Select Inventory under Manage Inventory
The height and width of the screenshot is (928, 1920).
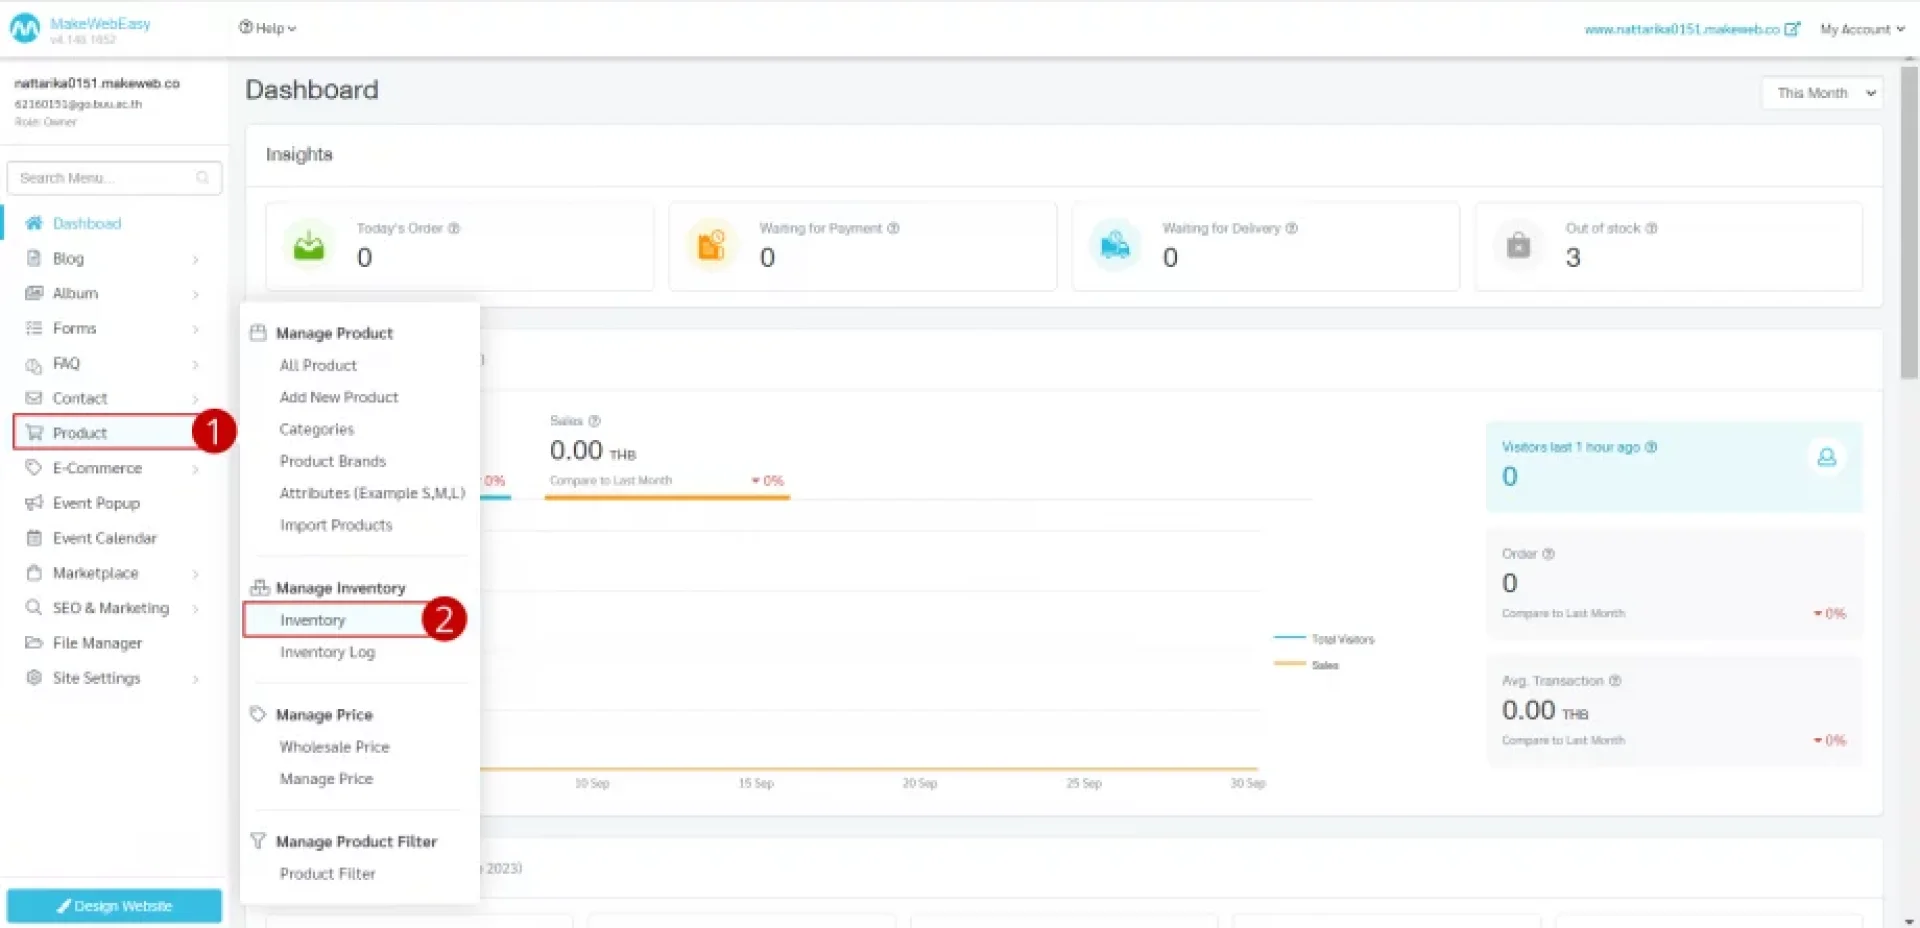tap(313, 620)
